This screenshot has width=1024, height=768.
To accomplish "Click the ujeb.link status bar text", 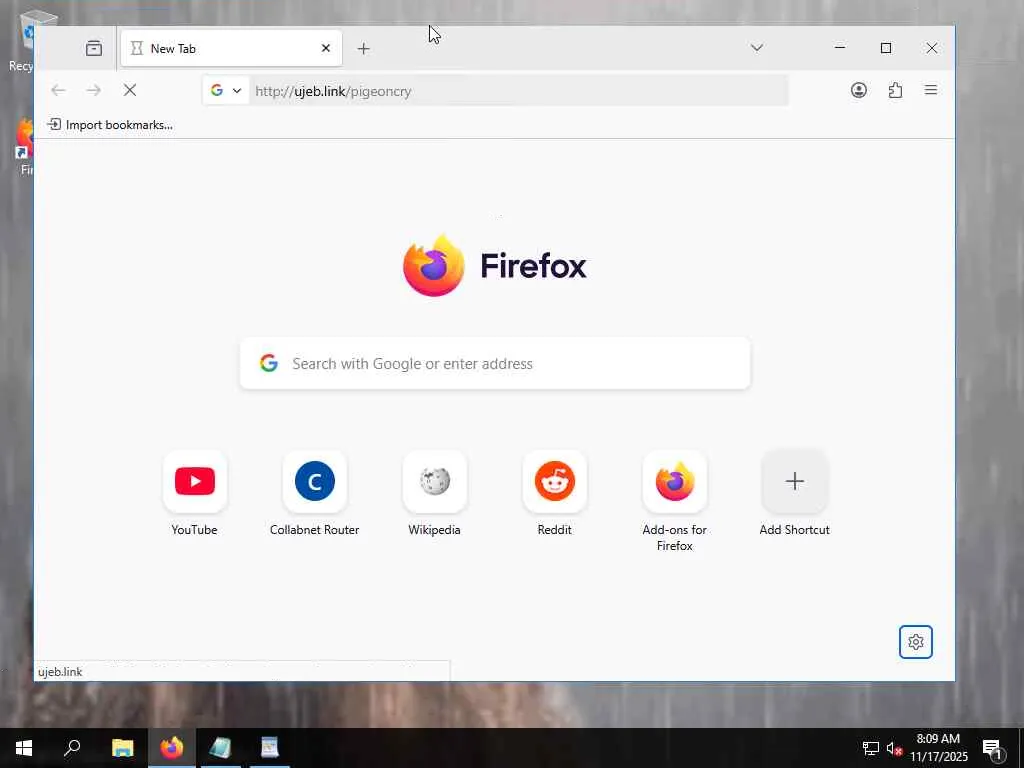I will coord(60,671).
